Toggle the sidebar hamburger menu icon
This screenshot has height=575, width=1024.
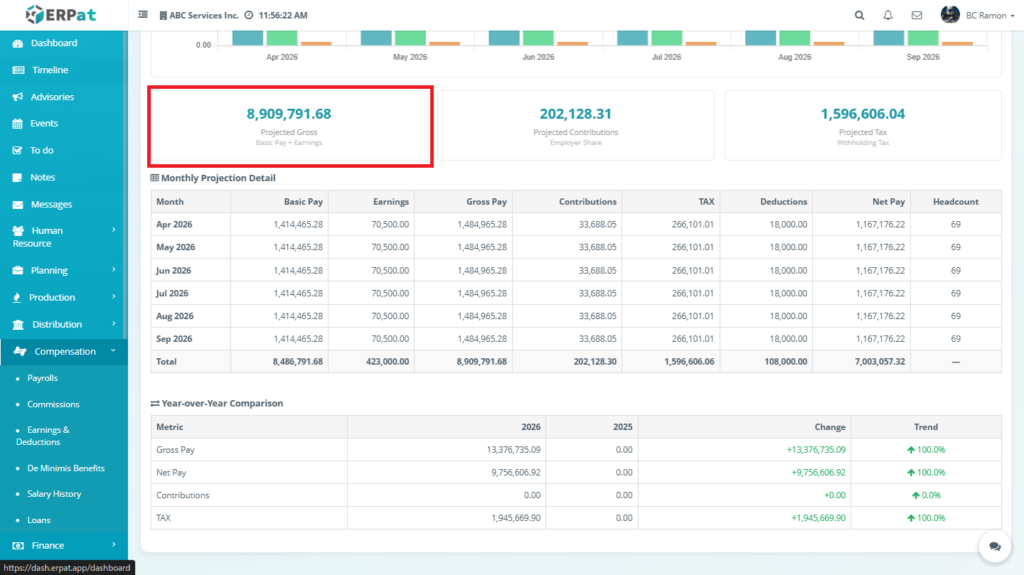(x=143, y=15)
